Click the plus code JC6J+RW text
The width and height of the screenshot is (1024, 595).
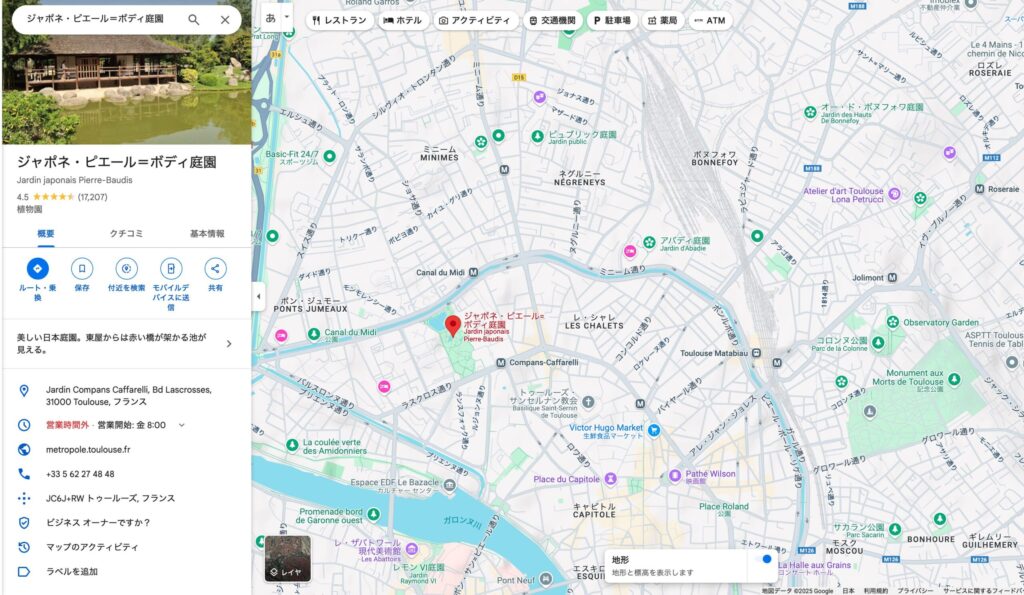(110, 498)
